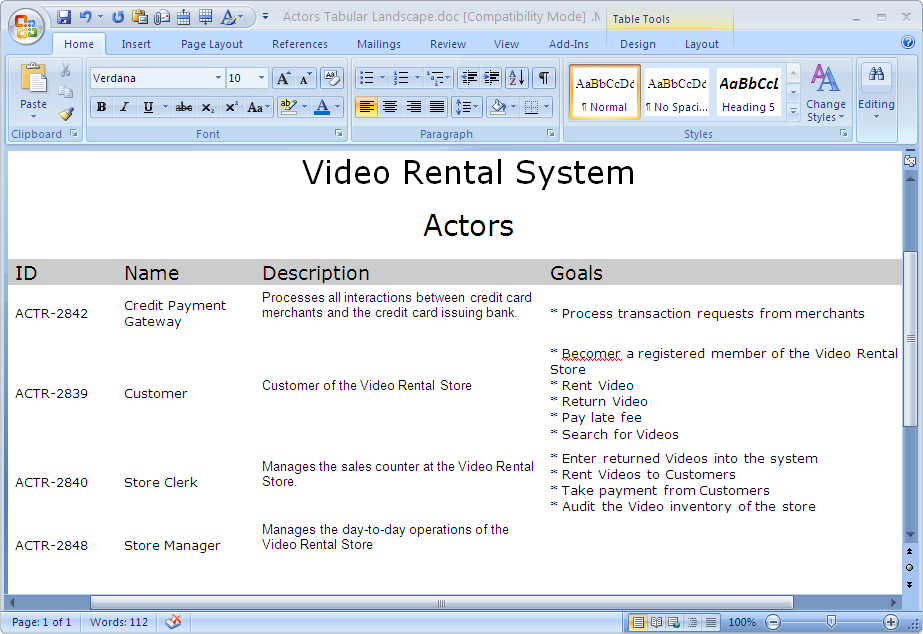923x634 pixels.
Task: Align text right
Action: pyautogui.click(x=414, y=107)
